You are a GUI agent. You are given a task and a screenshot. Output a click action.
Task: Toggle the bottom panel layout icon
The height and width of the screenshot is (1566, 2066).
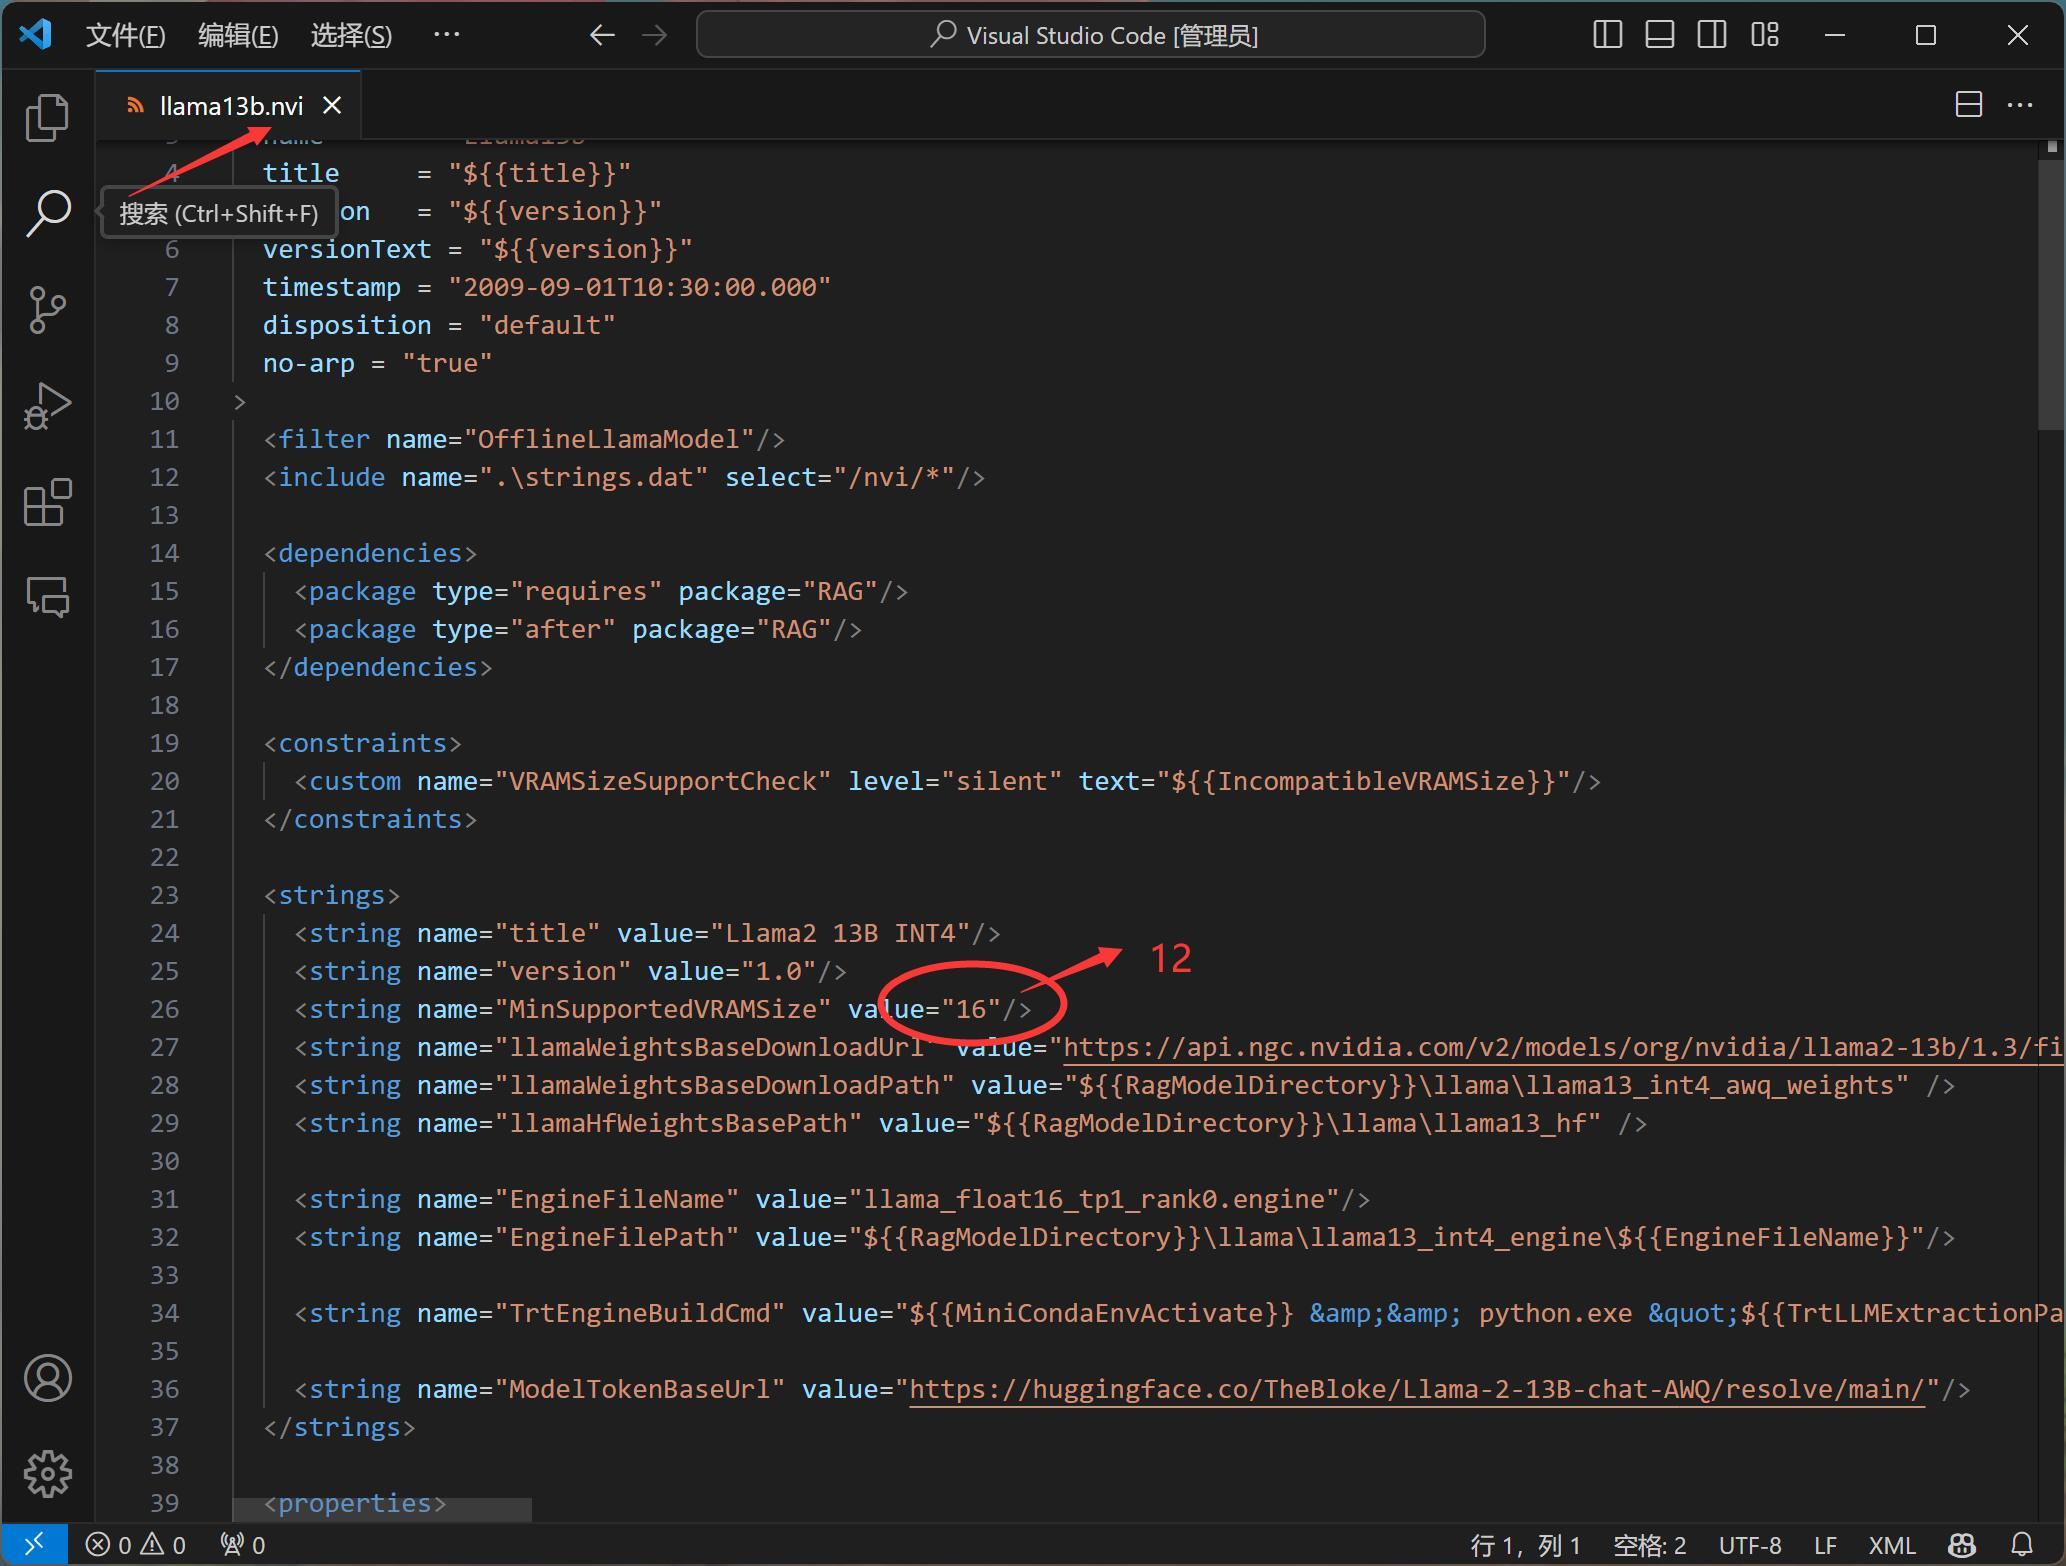coord(1660,35)
